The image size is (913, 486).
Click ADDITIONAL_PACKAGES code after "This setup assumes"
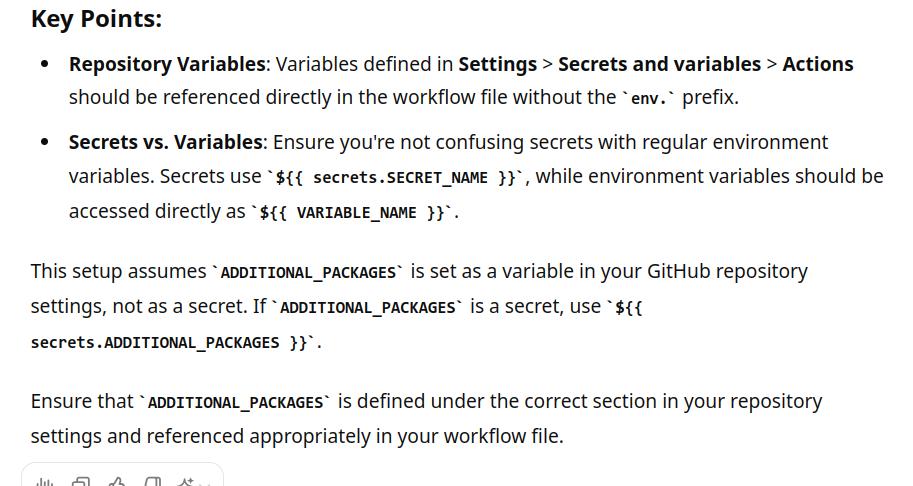308,273
